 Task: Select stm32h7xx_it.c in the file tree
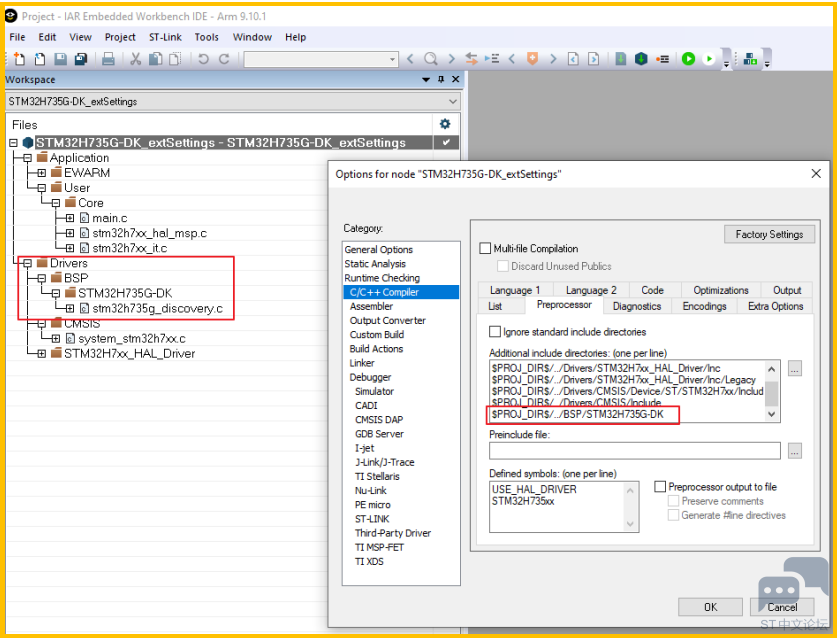(x=130, y=248)
